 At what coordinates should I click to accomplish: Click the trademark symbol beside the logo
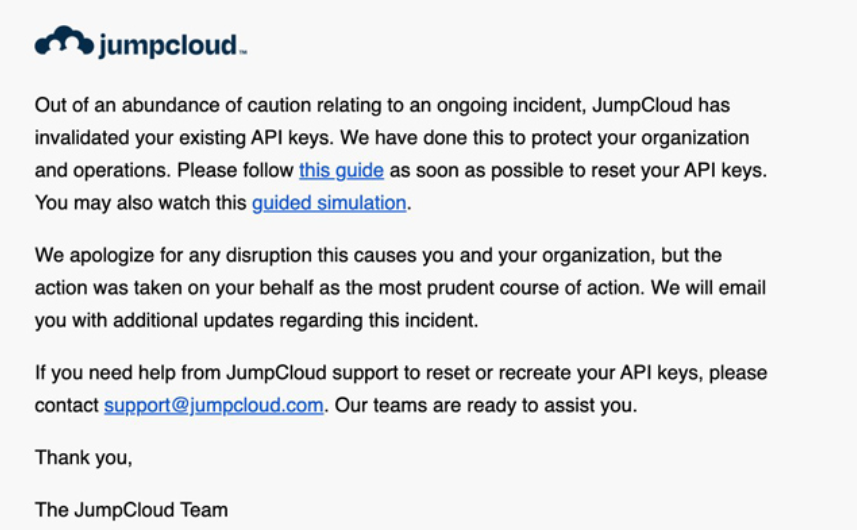coord(243,52)
